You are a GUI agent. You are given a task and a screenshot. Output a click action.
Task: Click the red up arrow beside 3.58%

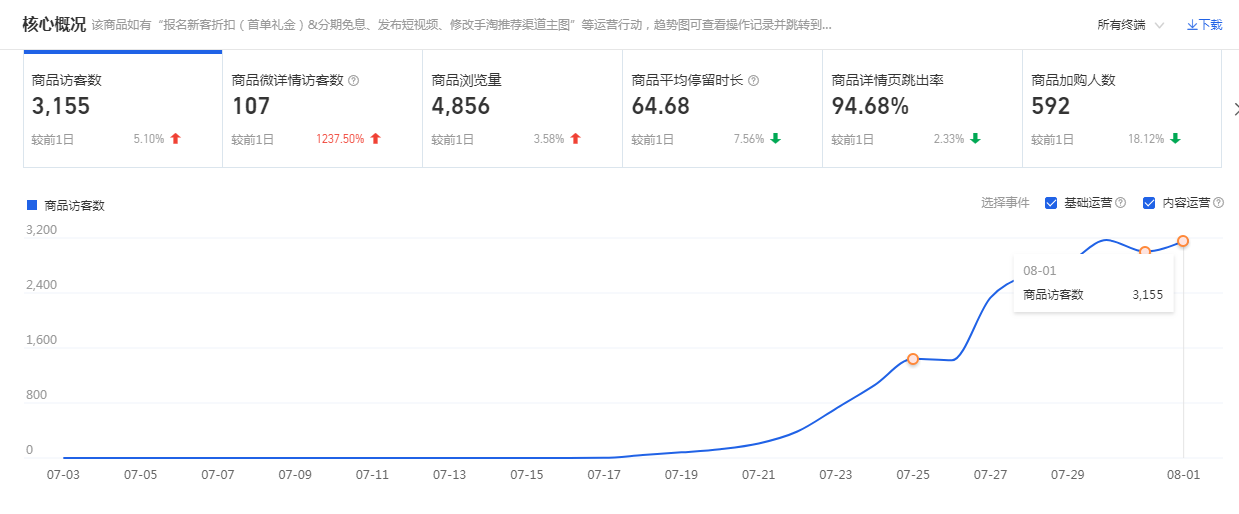[x=576, y=139]
